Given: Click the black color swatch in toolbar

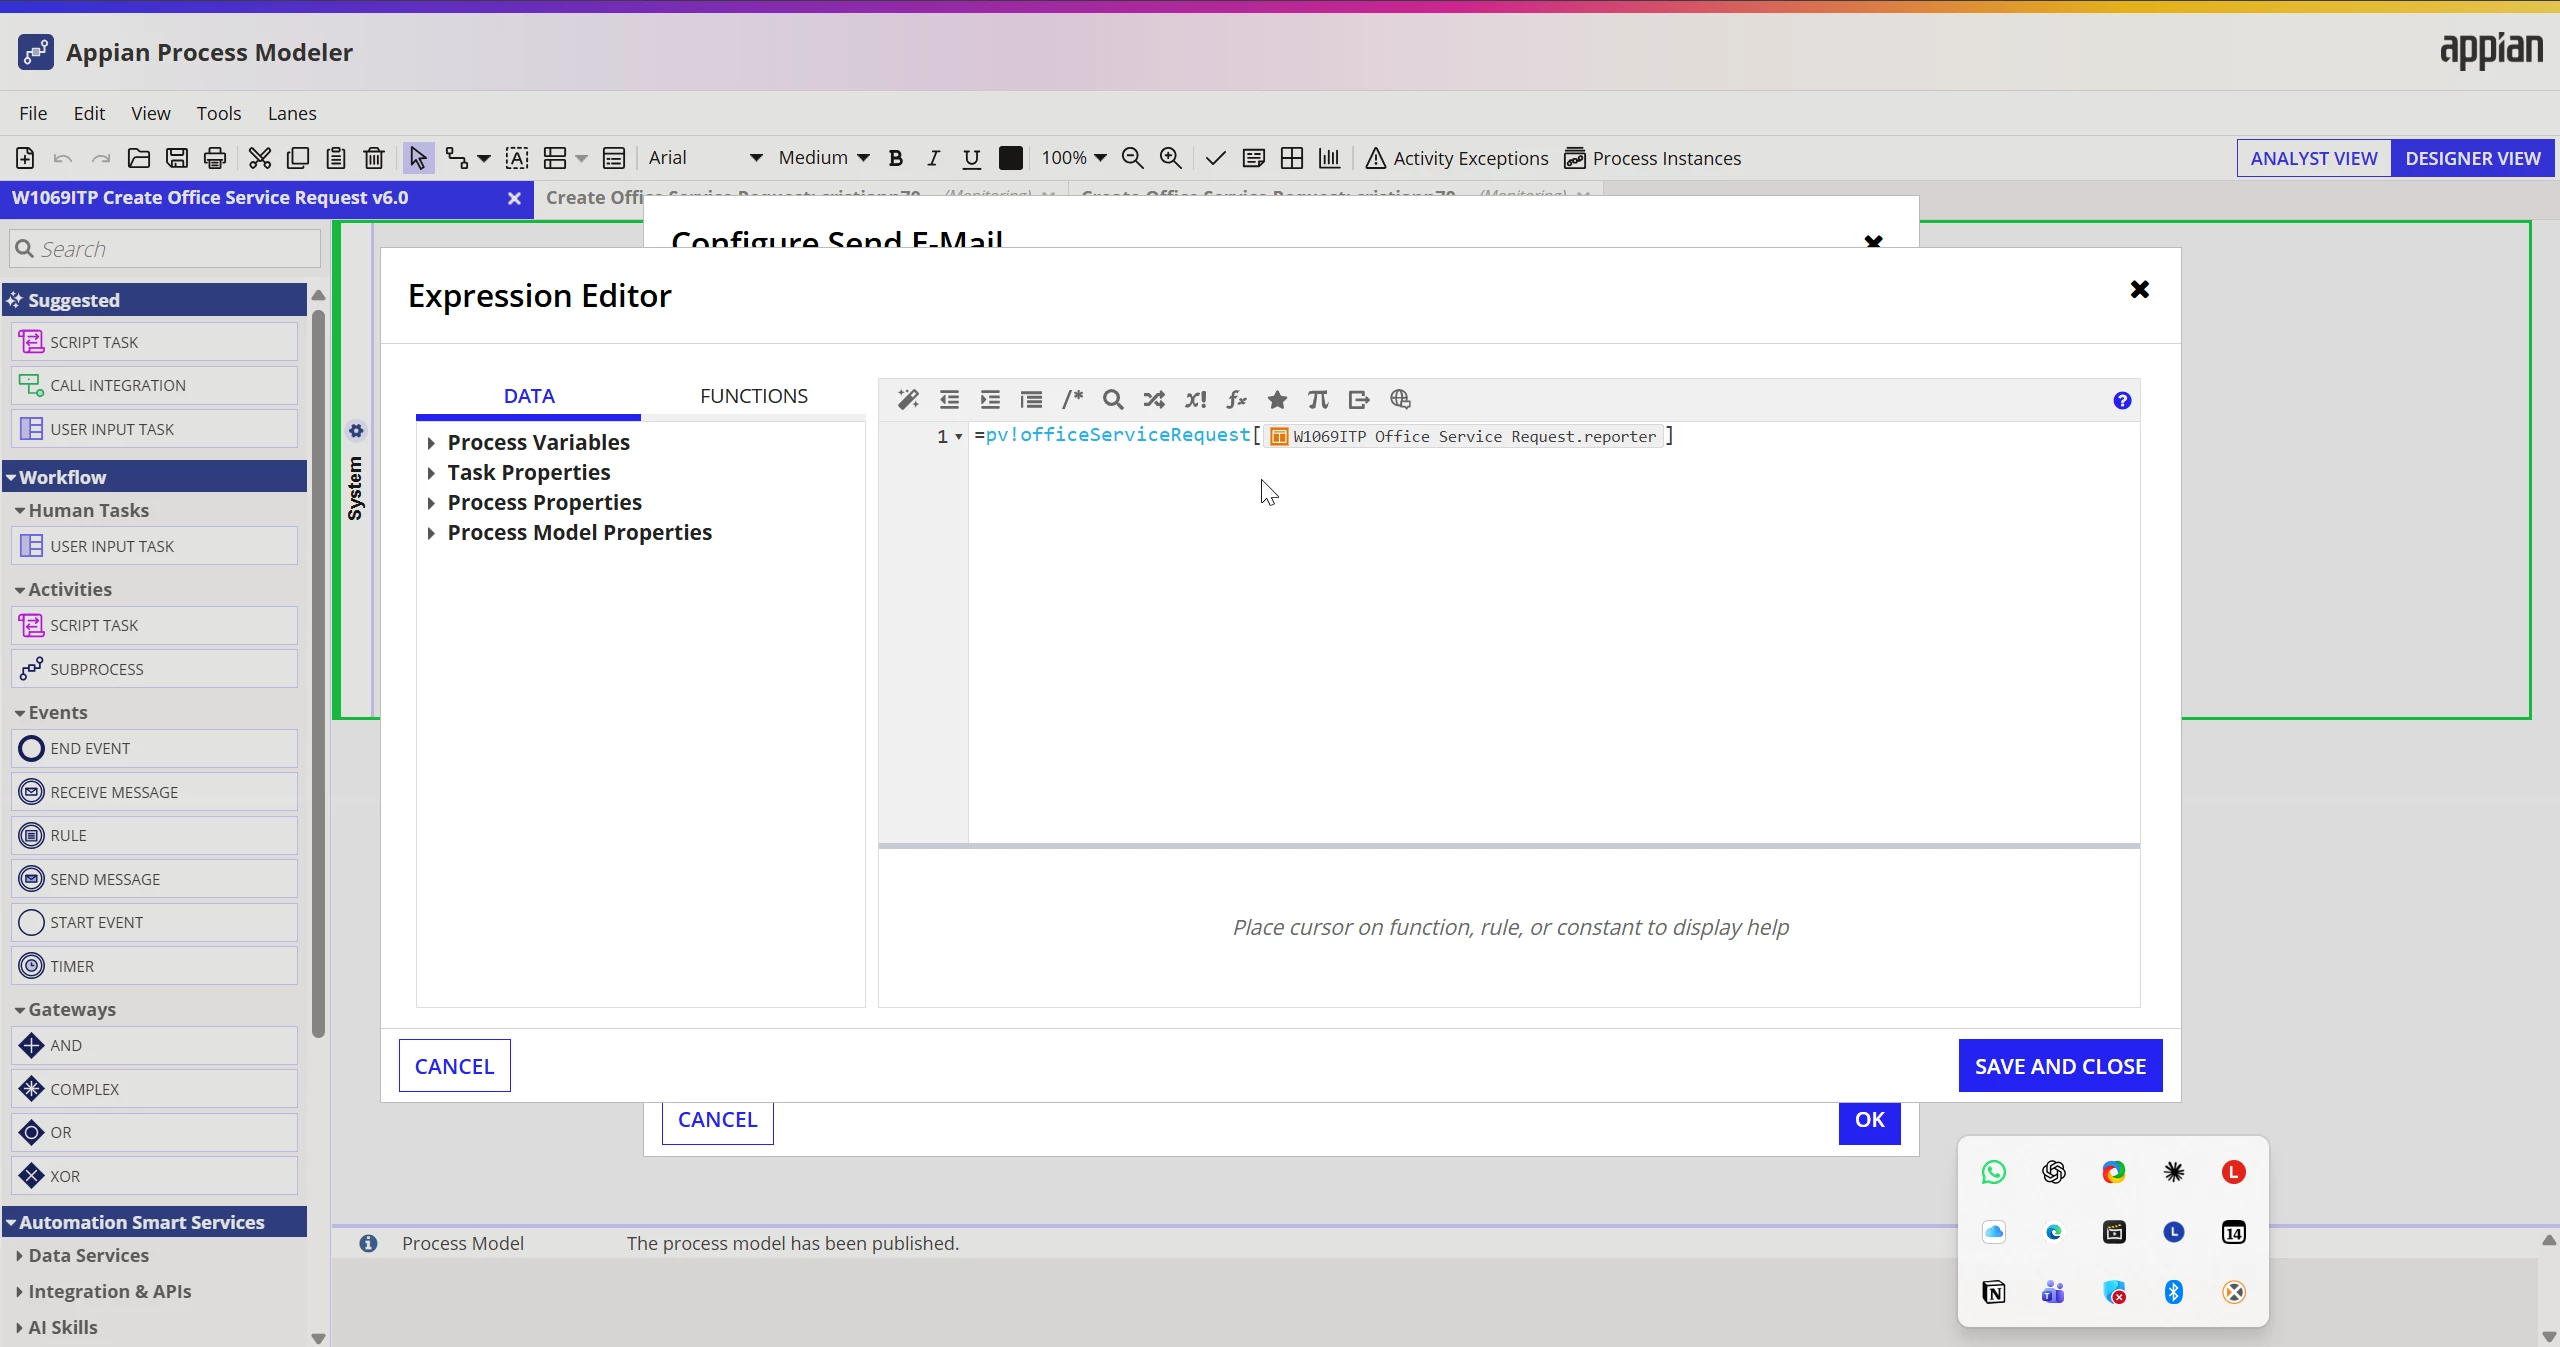Looking at the screenshot, I should [x=1011, y=158].
